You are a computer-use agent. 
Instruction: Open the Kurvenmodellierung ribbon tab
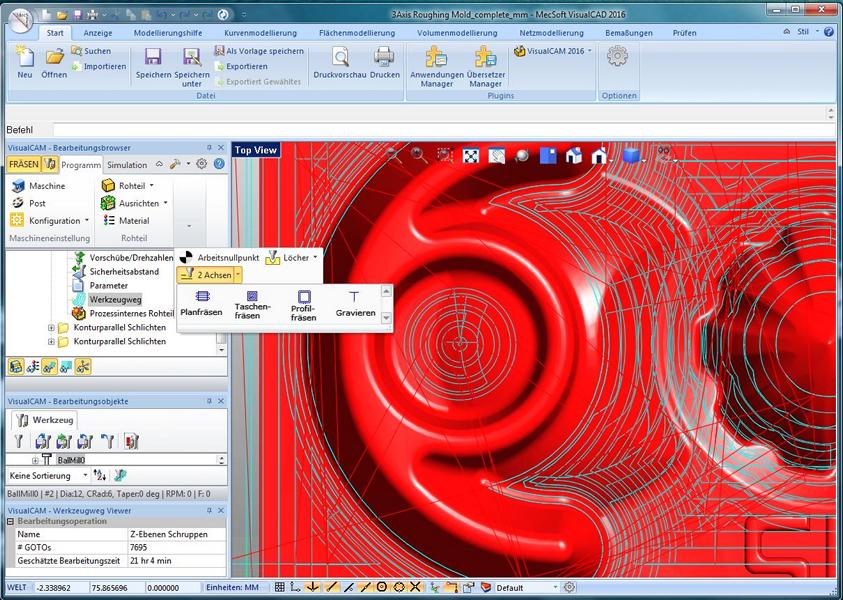260,33
